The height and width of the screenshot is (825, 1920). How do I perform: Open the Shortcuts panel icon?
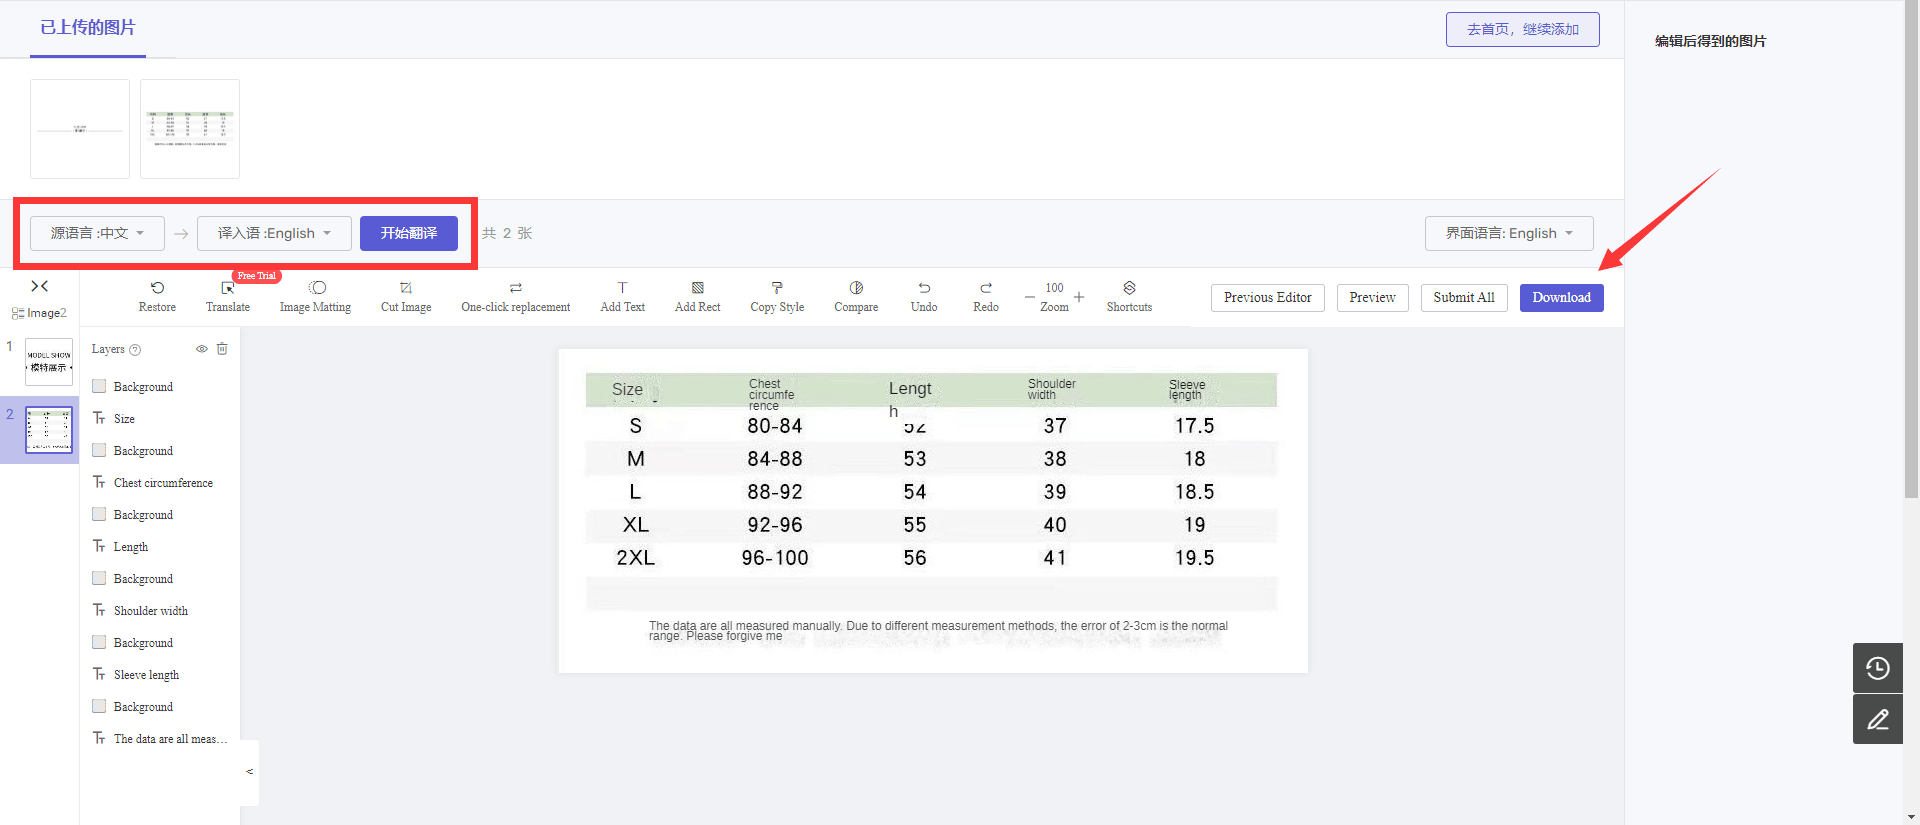click(x=1129, y=288)
